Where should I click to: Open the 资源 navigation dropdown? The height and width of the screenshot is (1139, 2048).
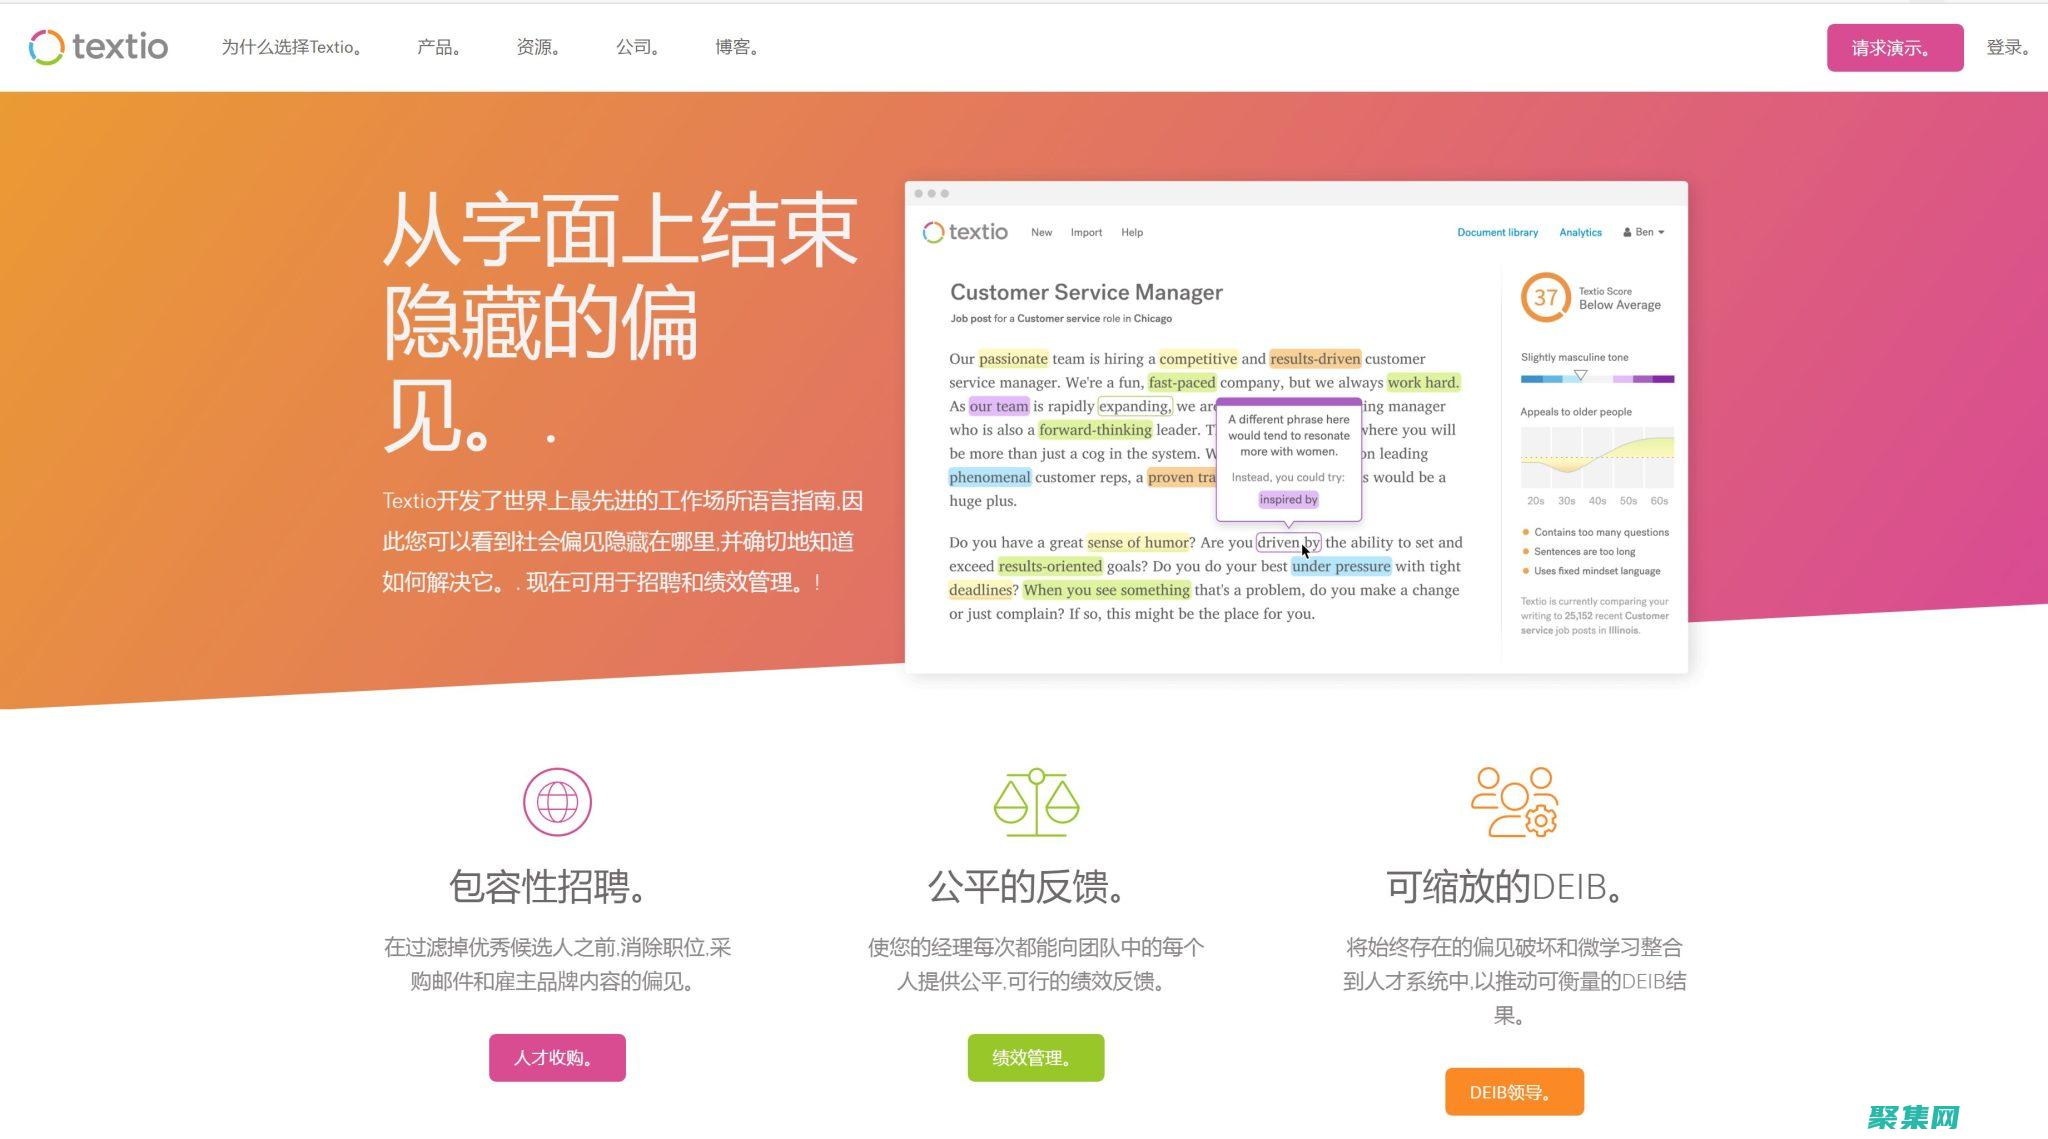tap(536, 46)
